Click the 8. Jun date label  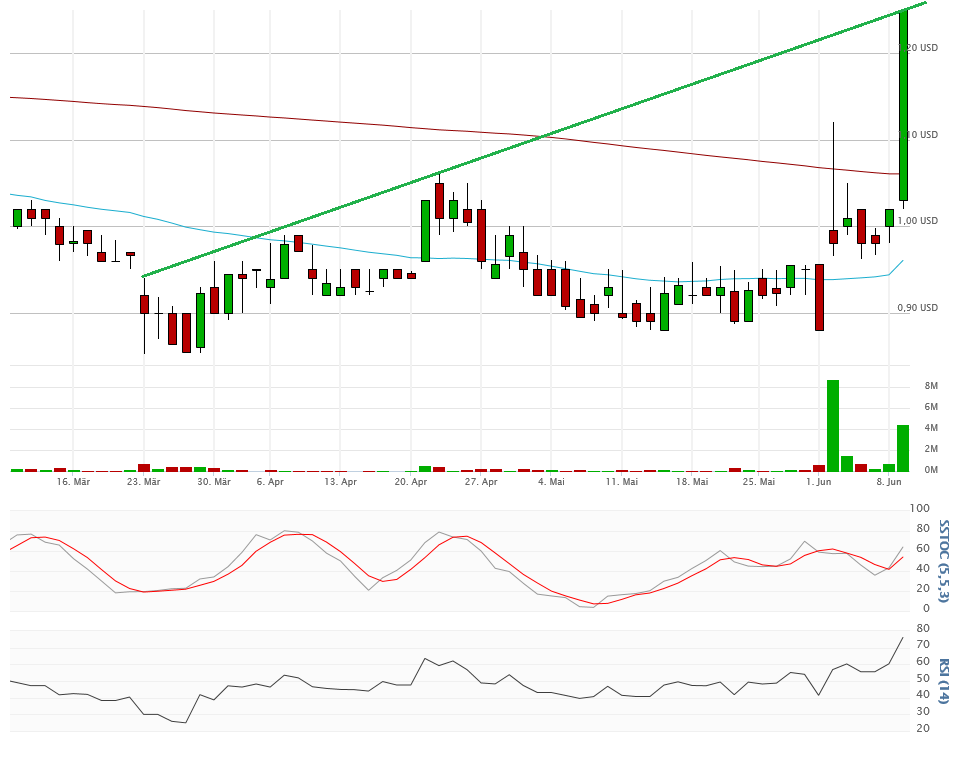pos(889,482)
